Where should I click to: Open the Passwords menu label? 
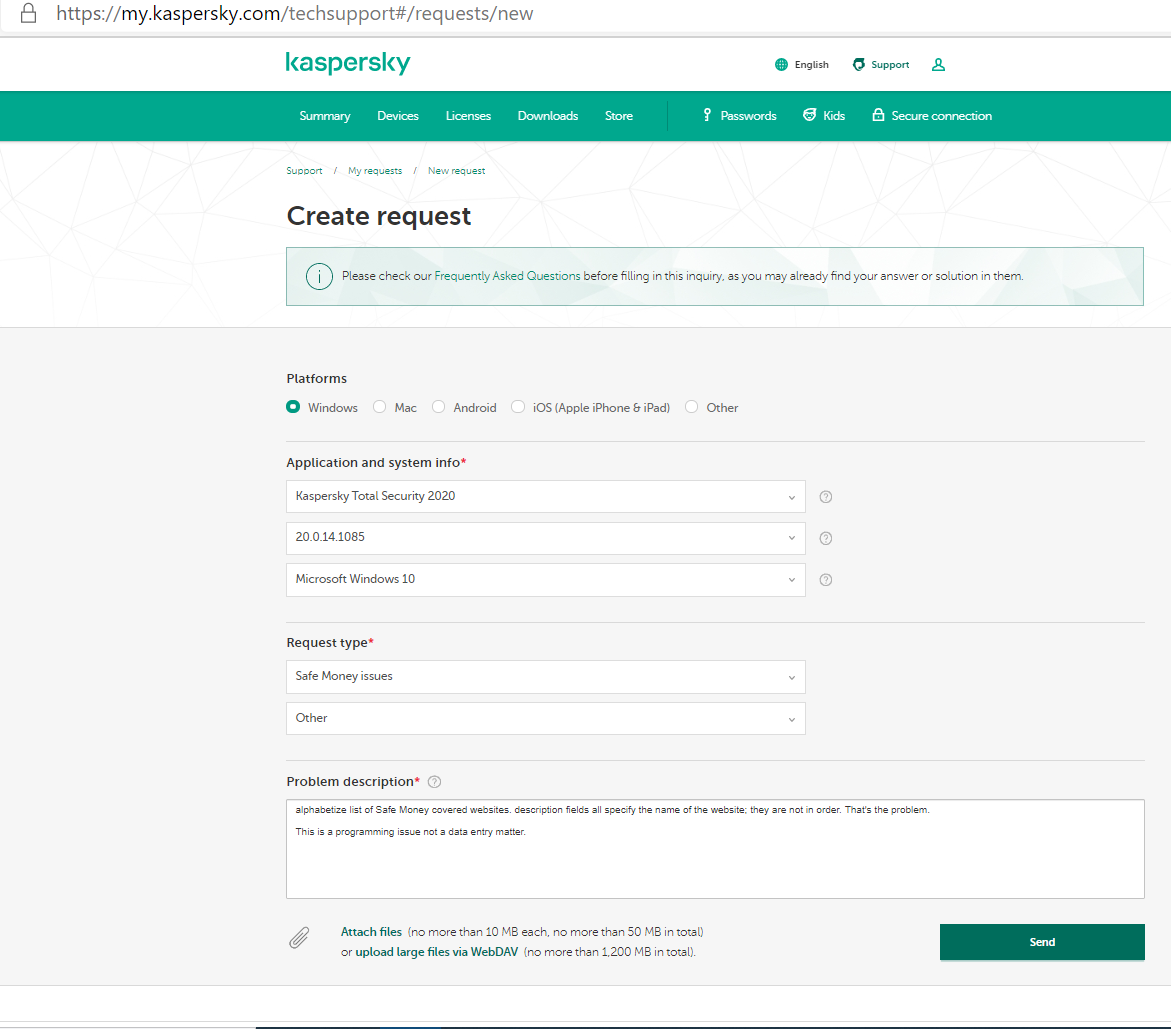(x=748, y=116)
